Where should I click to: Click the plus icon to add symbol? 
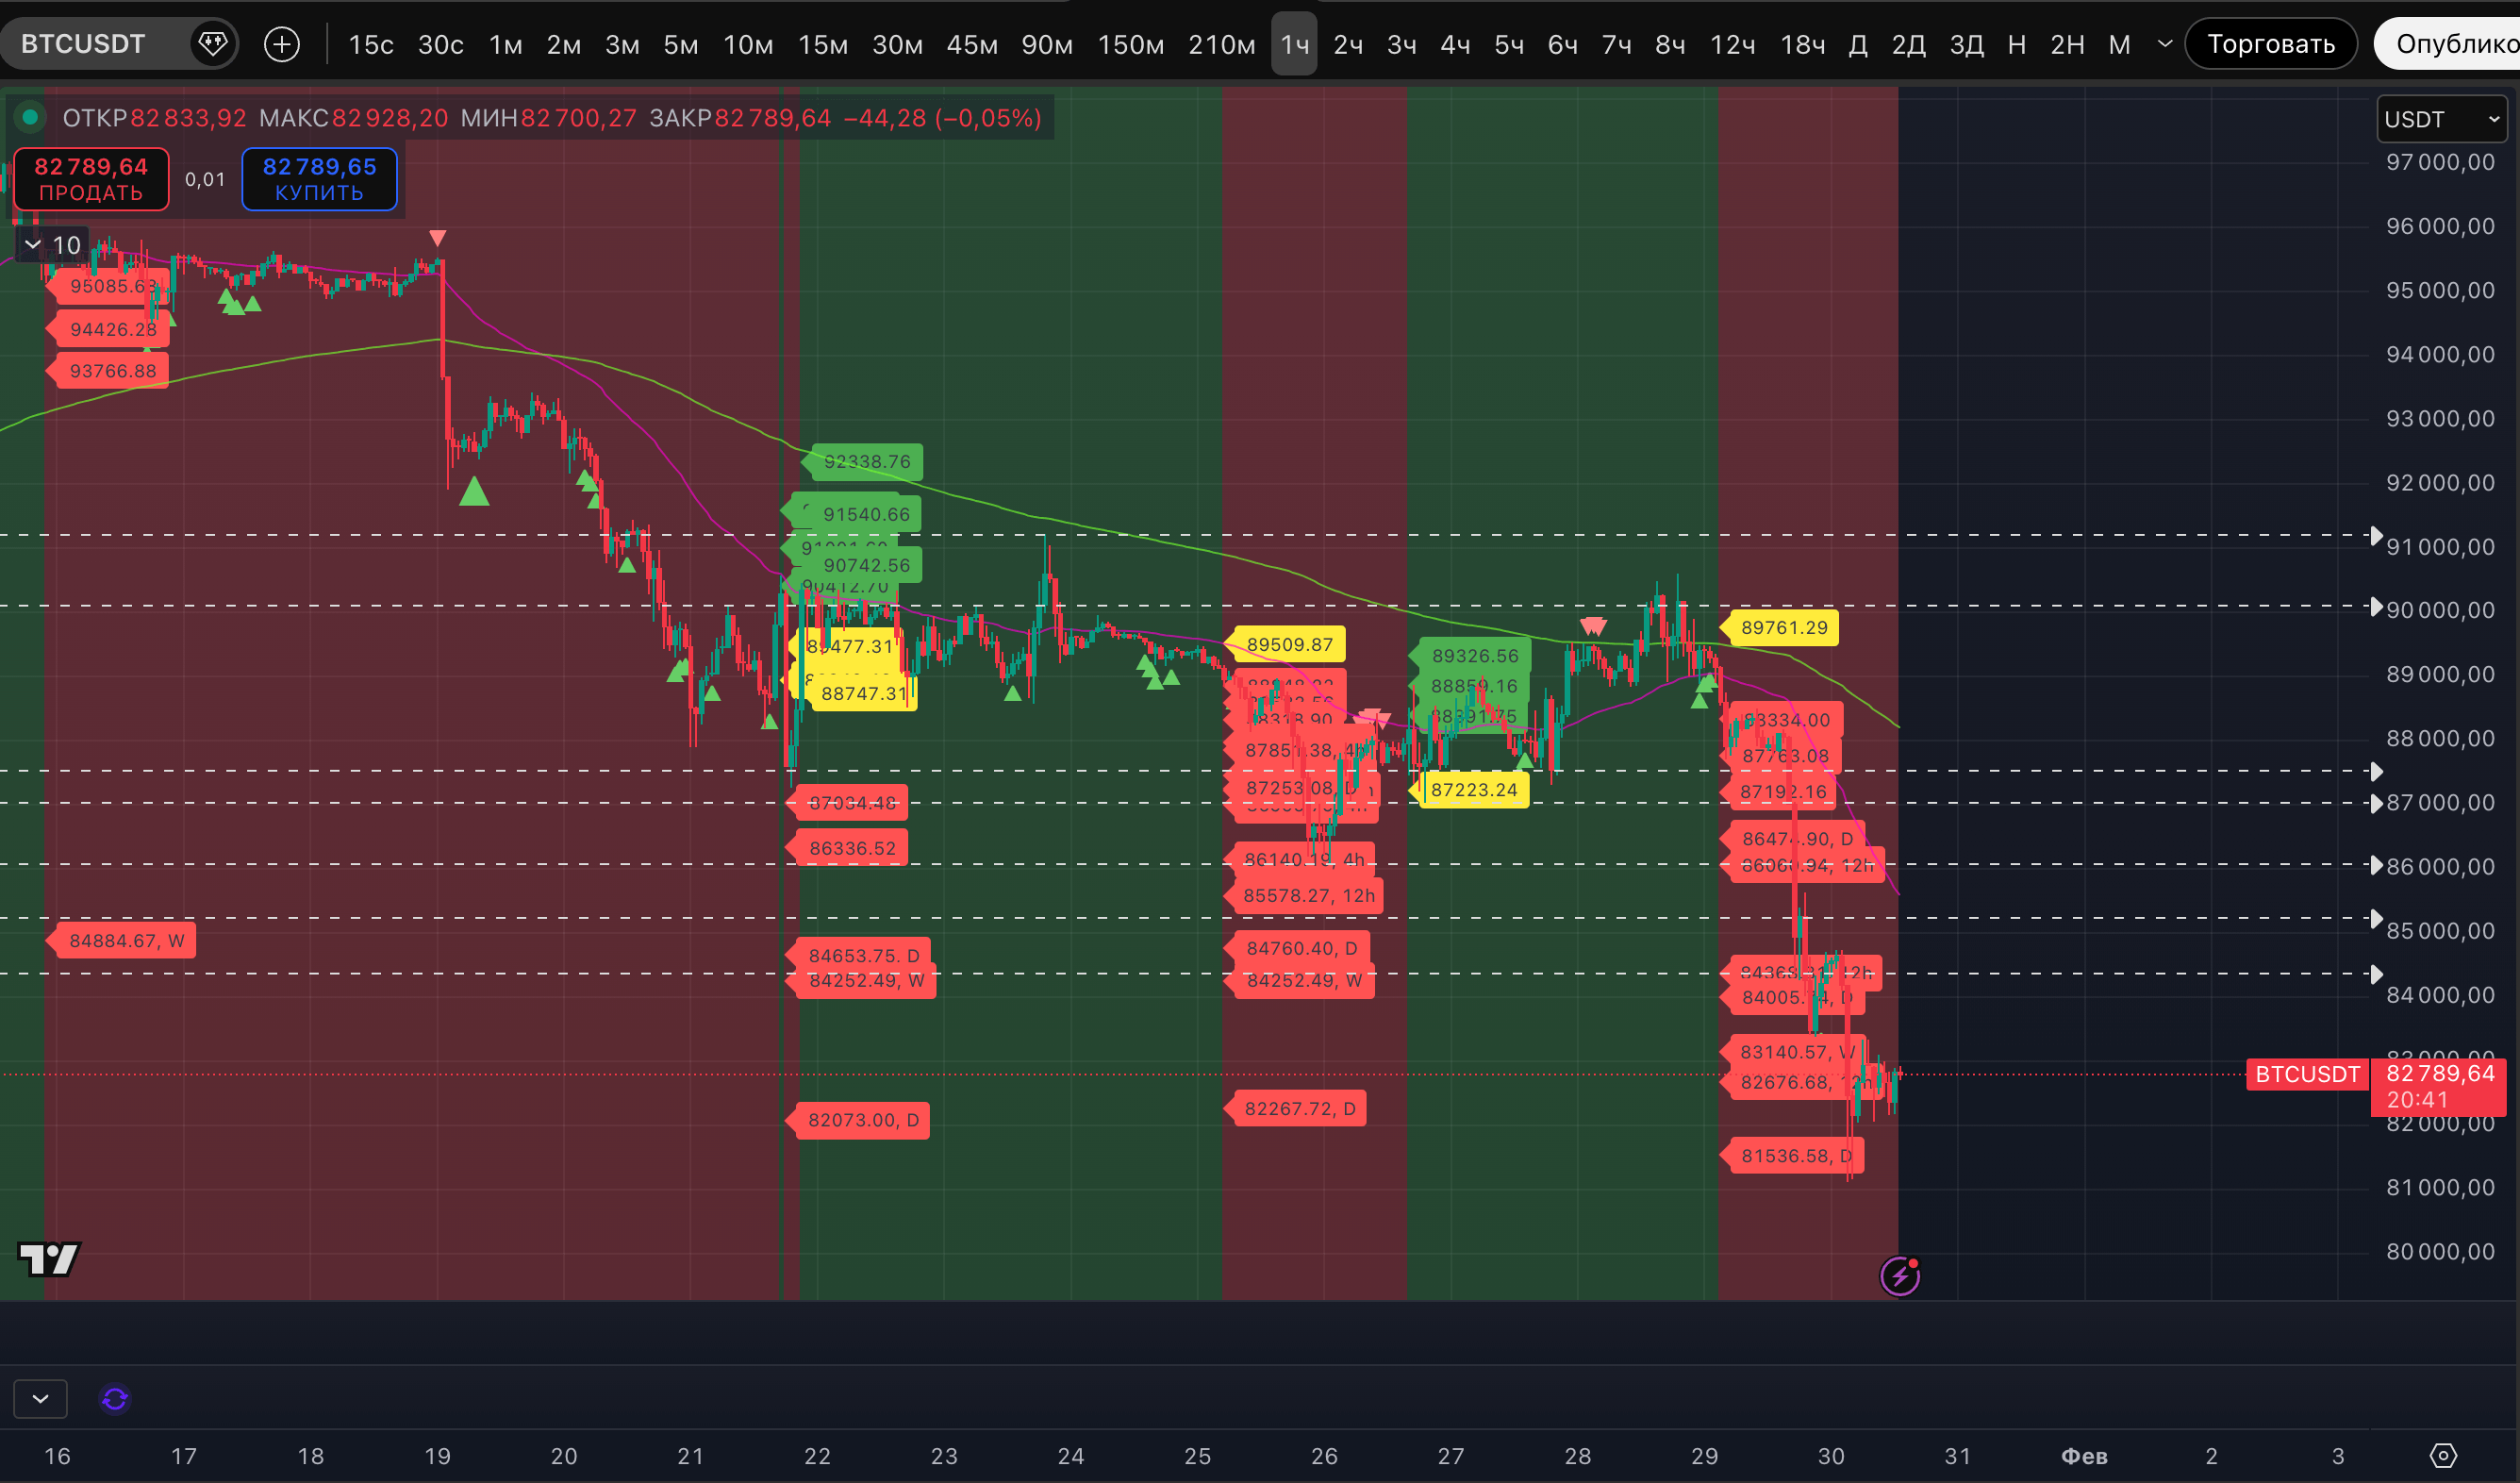282,44
